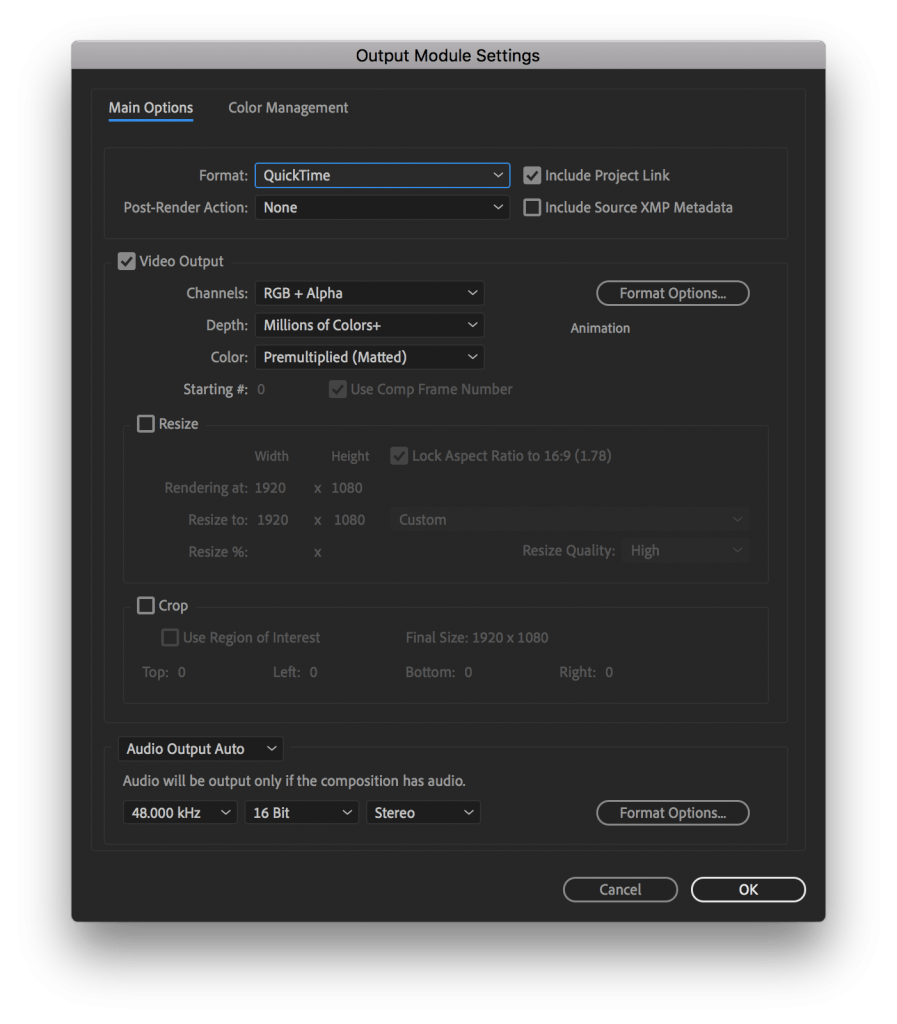The width and height of the screenshot is (897, 1024).
Task: Open Format Options for audio output
Action: point(672,812)
